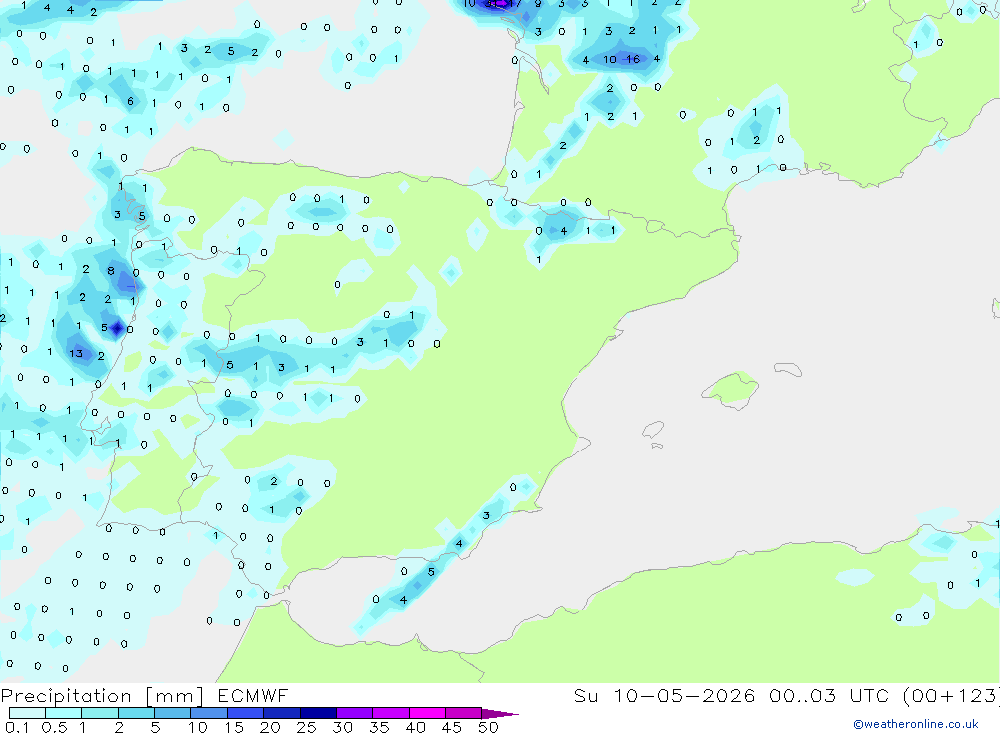This screenshot has width=1000, height=733.
Task: Click the date text 'Su 10-05-2026'
Action: (664, 695)
